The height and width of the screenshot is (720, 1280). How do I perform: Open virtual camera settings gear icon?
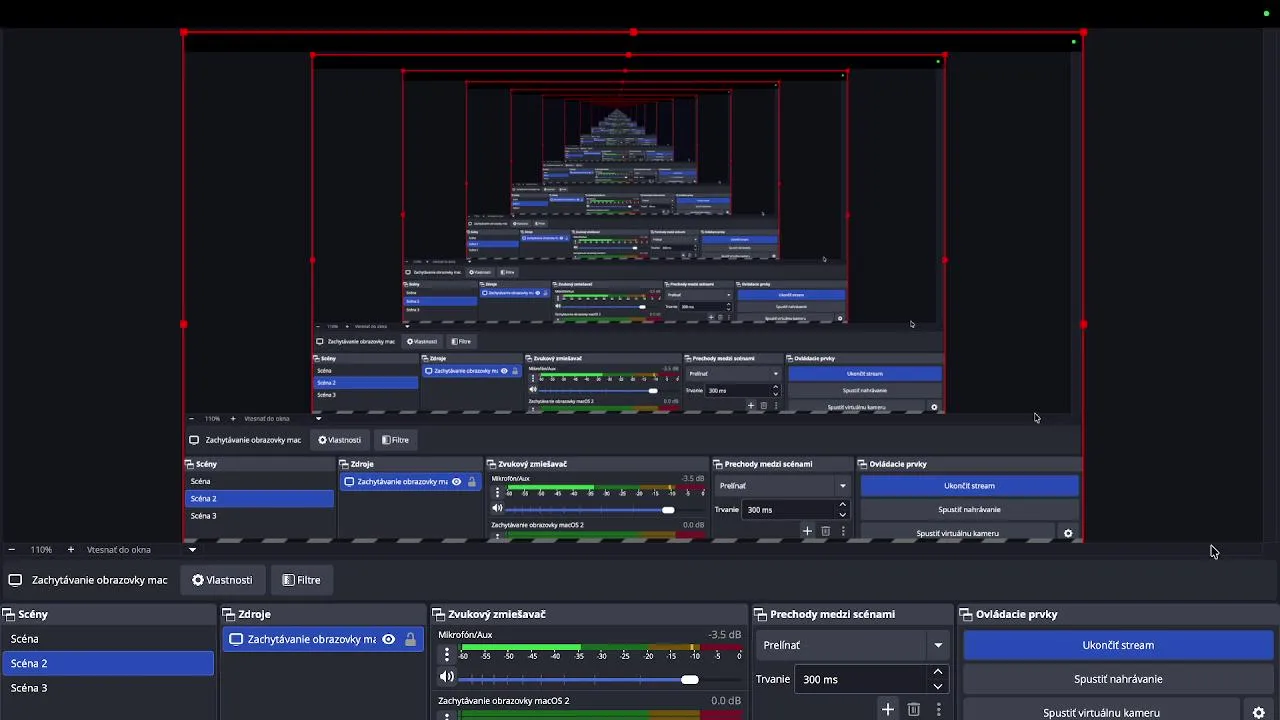(1259, 713)
